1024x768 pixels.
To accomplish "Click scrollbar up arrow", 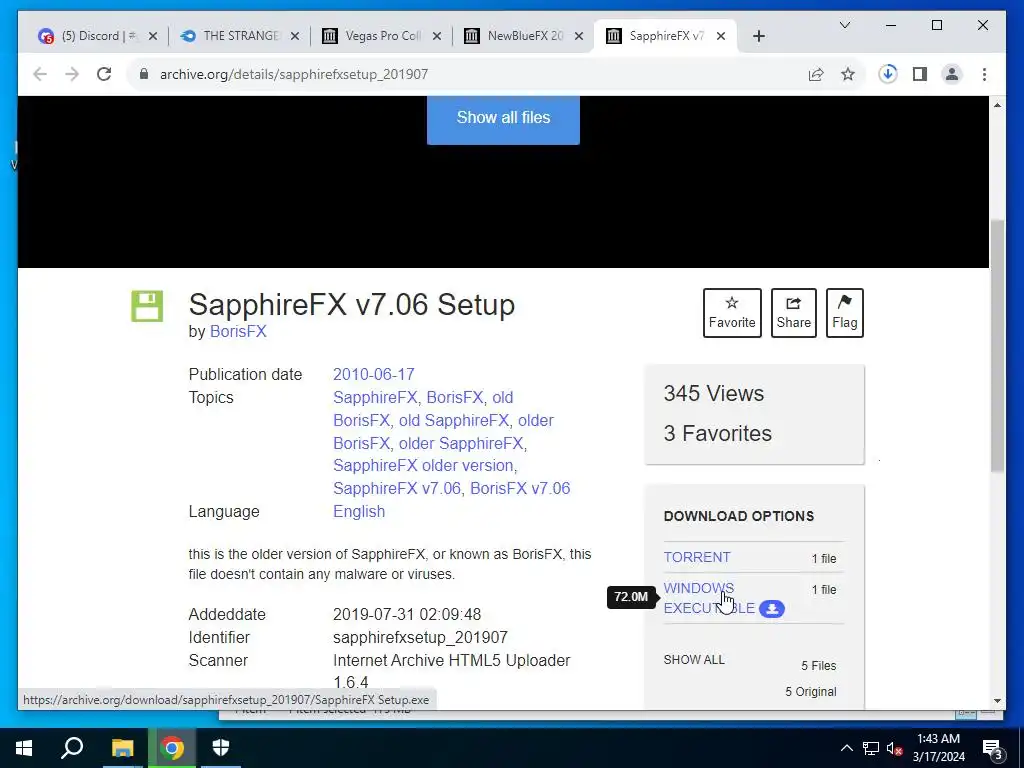I will (x=997, y=105).
